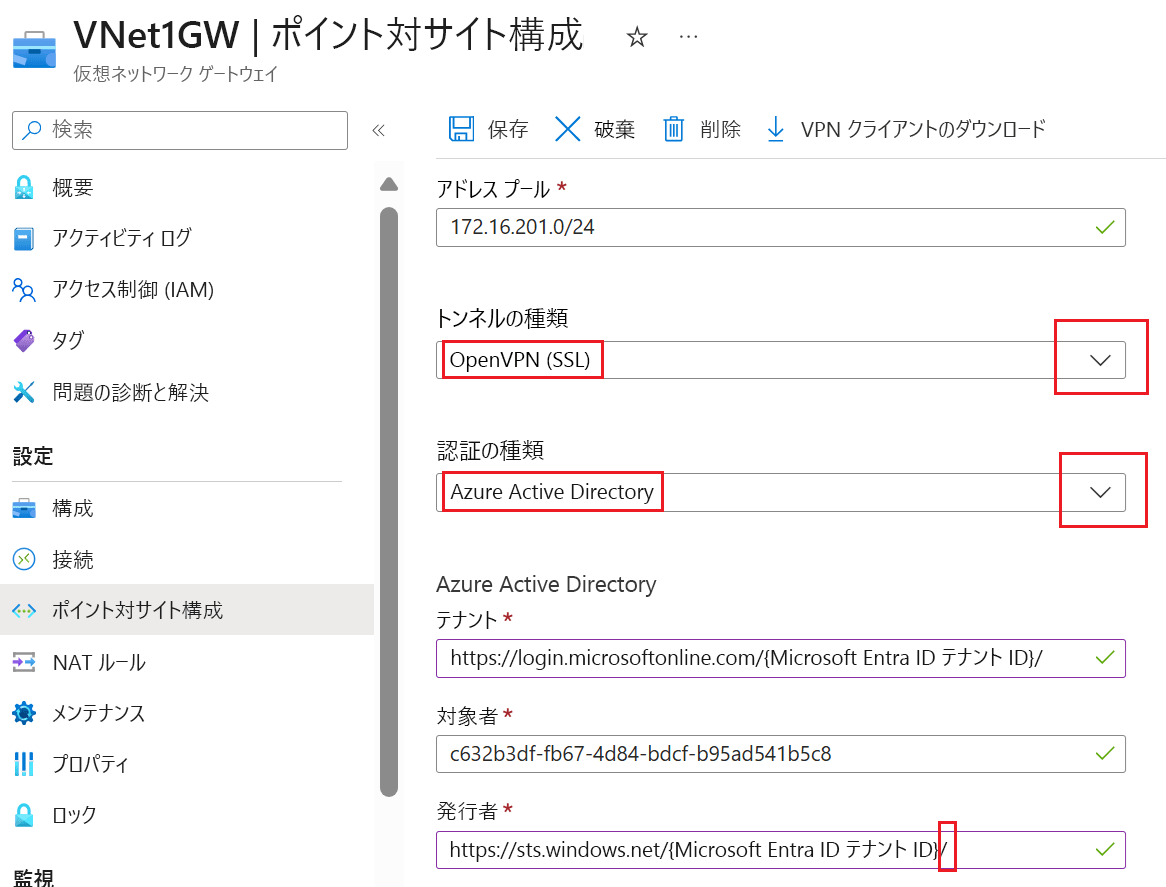Viewport: 1166px width, 887px height.
Task: Click VPN クライアントのダウンロード
Action: (906, 129)
